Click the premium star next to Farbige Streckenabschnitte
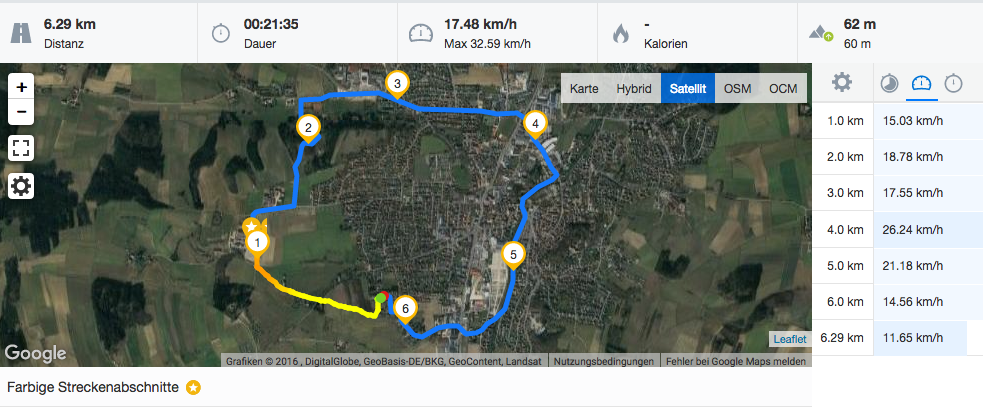Viewport: 983px width, 418px height. click(194, 388)
